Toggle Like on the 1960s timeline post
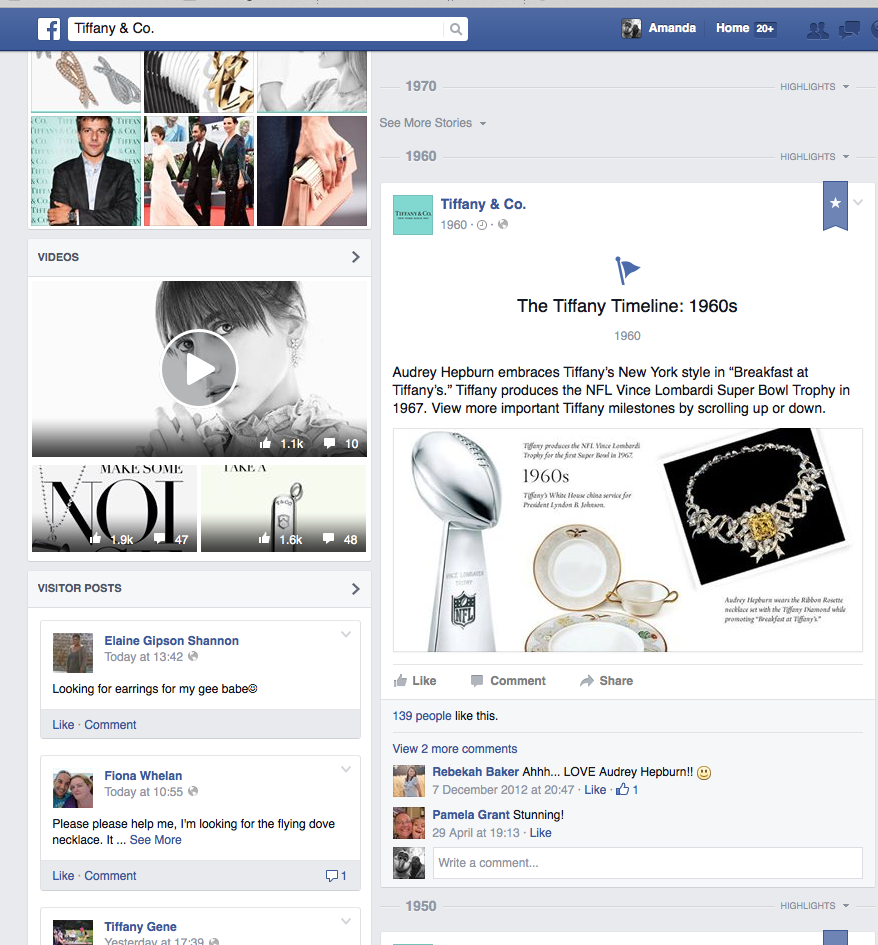The width and height of the screenshot is (878, 945). (x=415, y=681)
